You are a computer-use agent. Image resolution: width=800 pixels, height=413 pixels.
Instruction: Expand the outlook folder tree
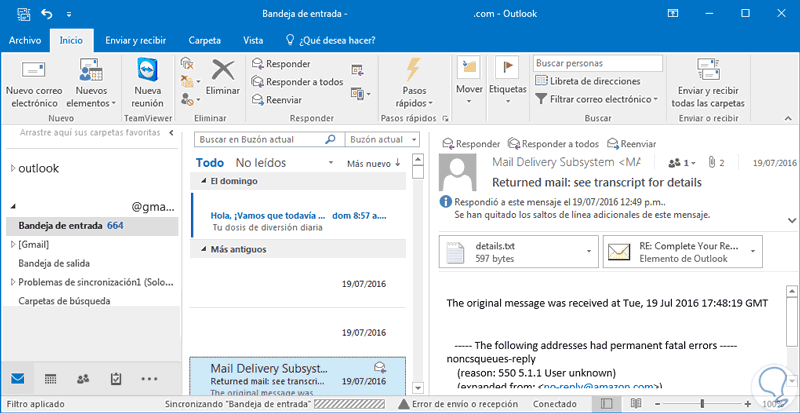point(13,168)
